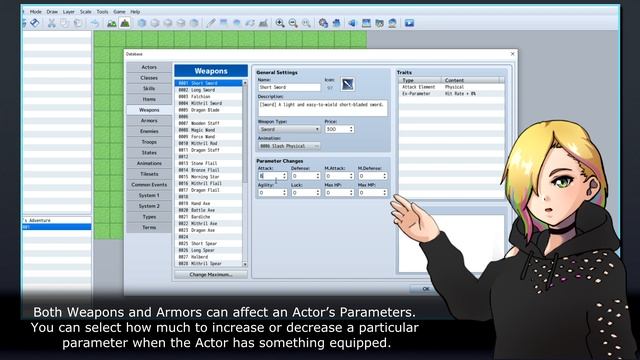
Task: Switch to Event editing mode icon
Action: click(125, 23)
